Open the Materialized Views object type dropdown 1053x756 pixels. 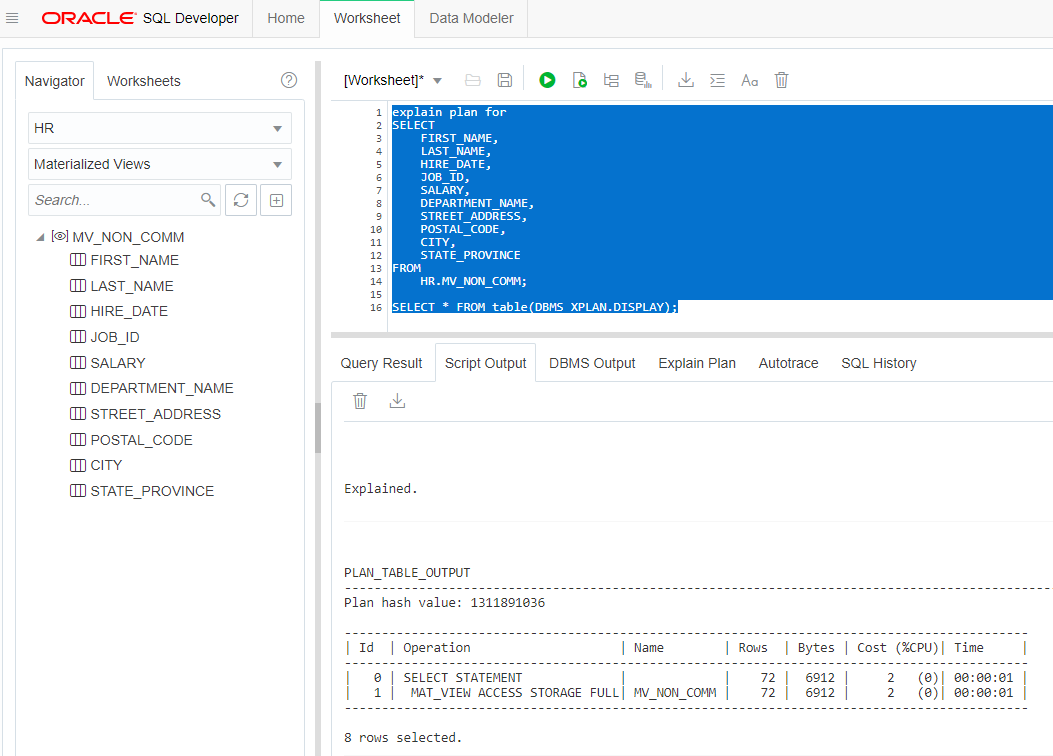[x=160, y=164]
